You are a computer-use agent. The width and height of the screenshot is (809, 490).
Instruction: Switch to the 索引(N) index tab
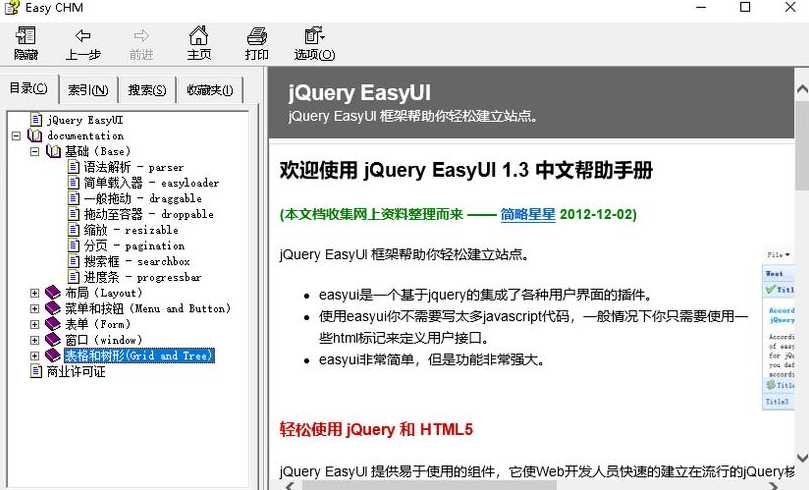(x=88, y=90)
